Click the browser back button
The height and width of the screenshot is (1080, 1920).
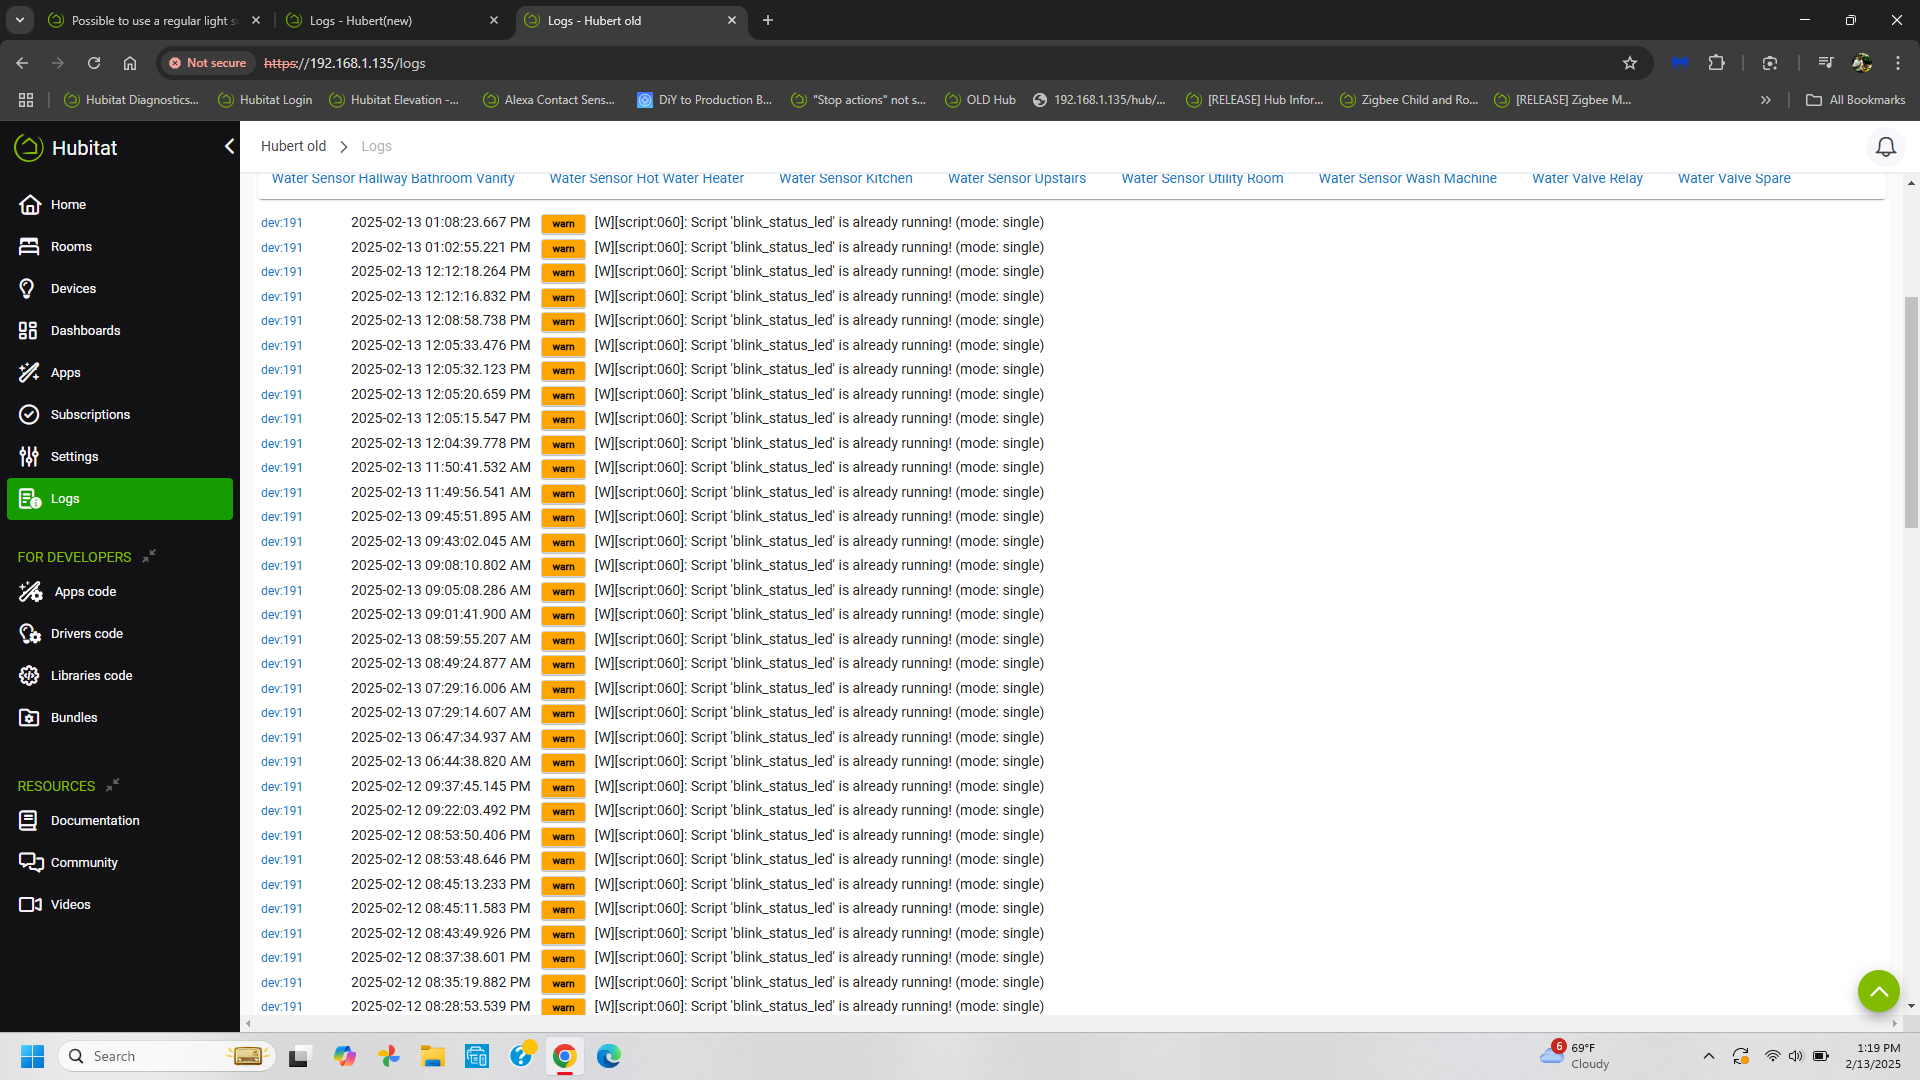(22, 63)
